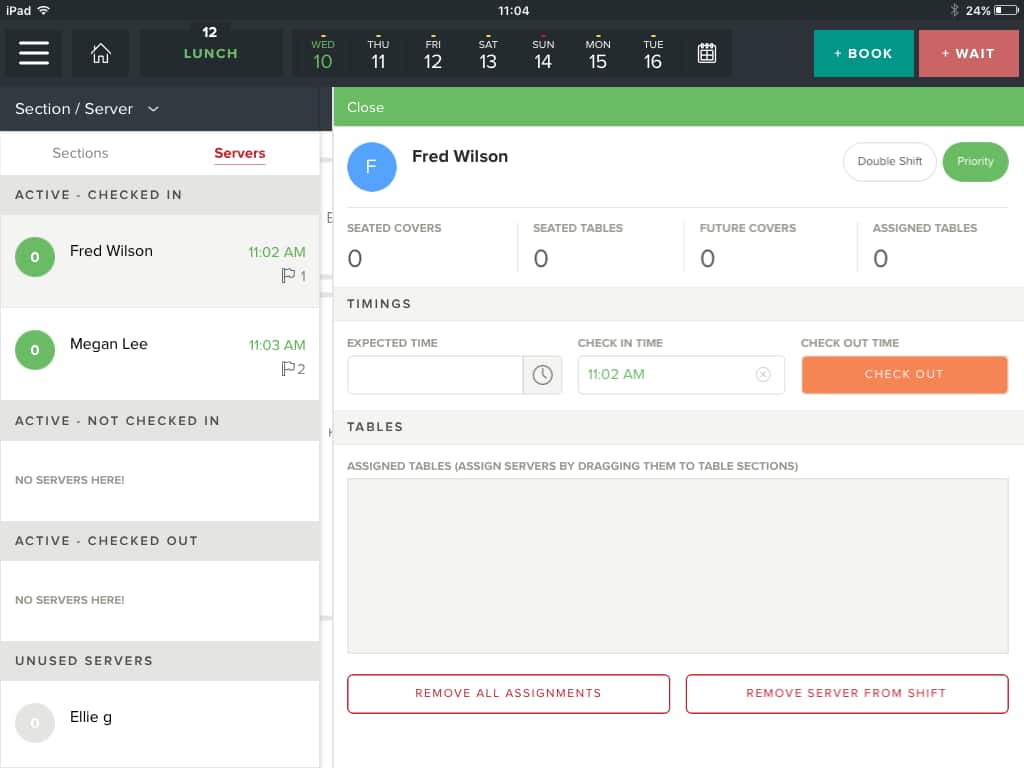Viewport: 1024px width, 768px height.
Task: Click Remove Server From Shift
Action: 846,694
